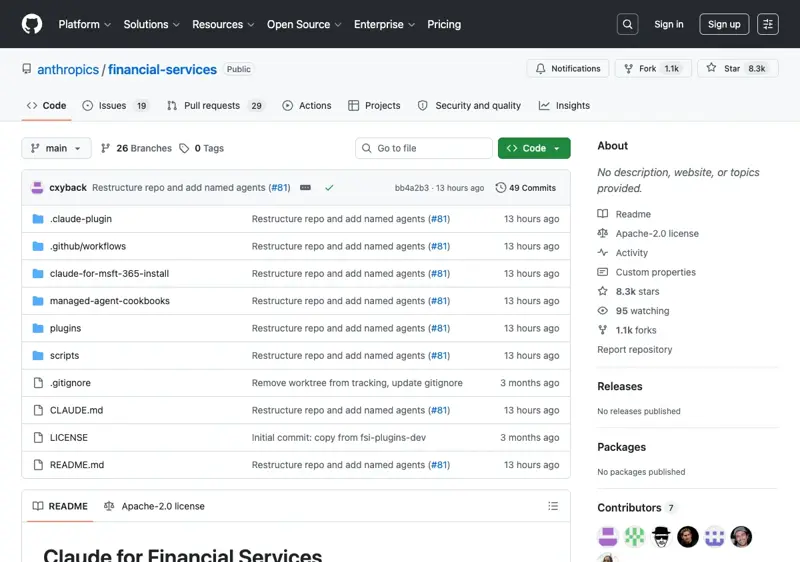Click the Sign up button

pyautogui.click(x=724, y=24)
